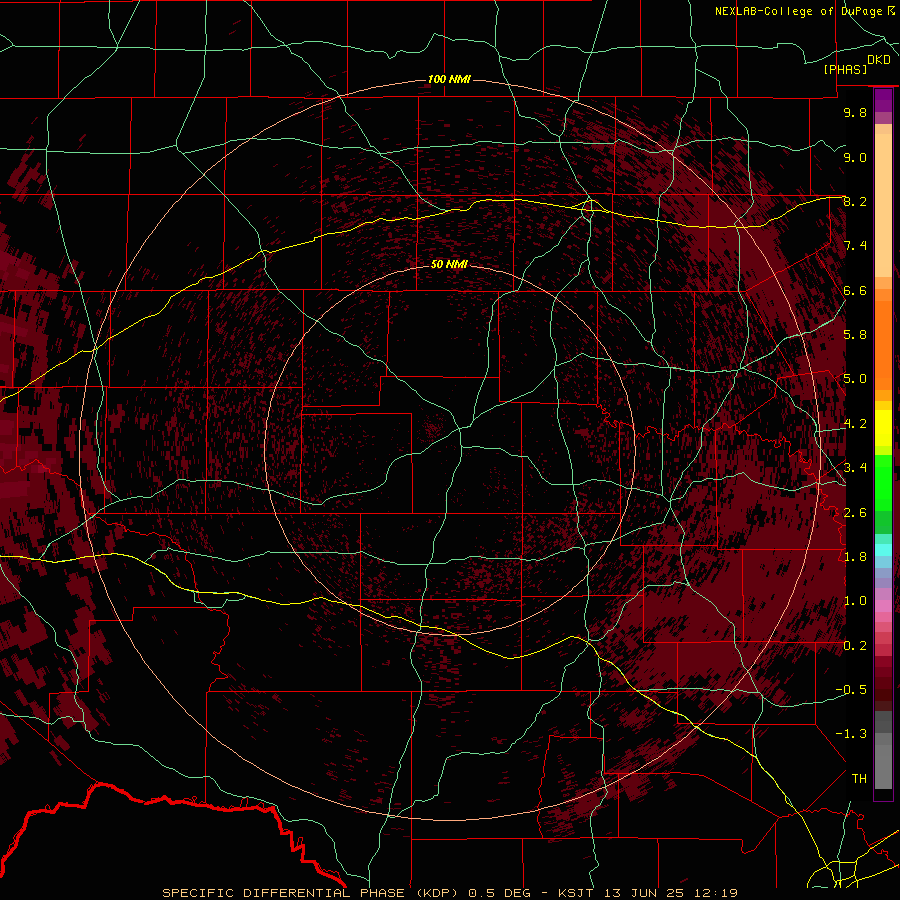The image size is (900, 900).
Task: Click the 1.0 legend value
Action: coord(855,601)
